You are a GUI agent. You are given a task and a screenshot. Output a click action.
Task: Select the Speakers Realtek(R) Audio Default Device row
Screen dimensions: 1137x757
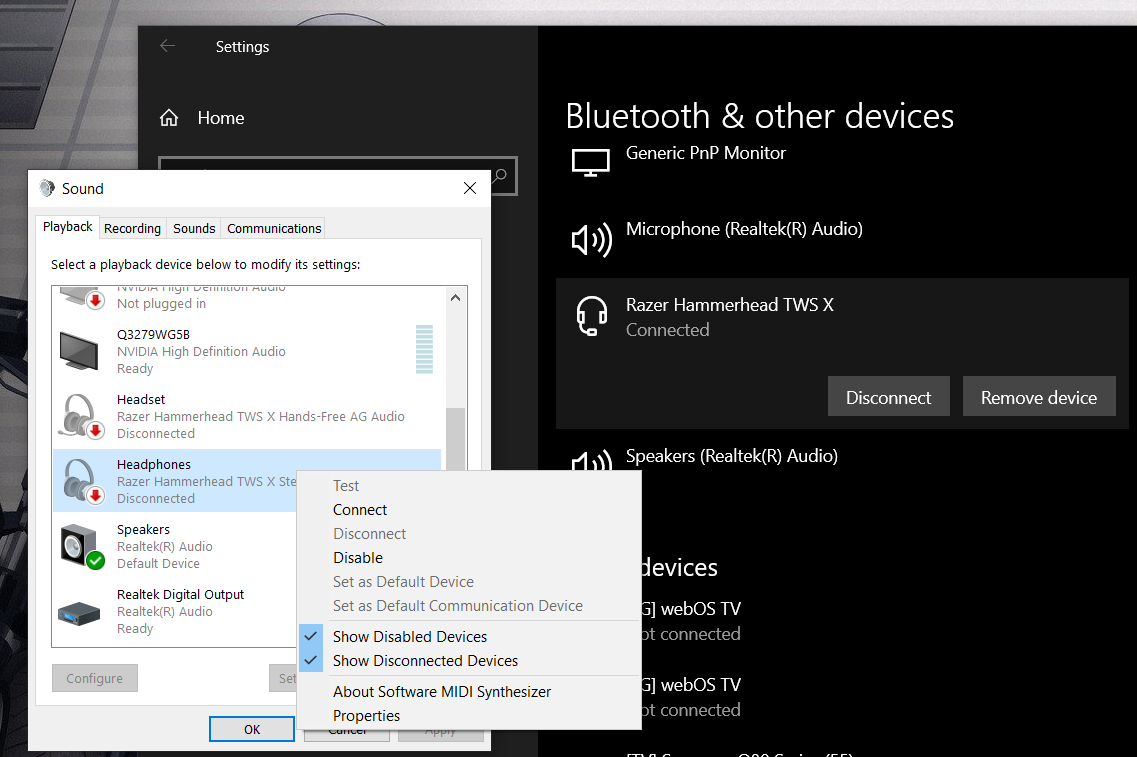(x=174, y=547)
